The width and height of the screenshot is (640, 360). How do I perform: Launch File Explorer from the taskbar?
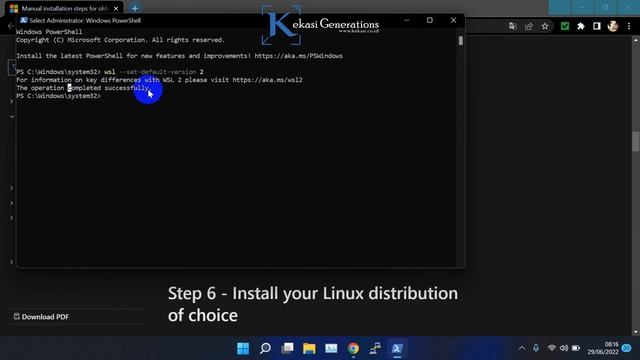309,348
